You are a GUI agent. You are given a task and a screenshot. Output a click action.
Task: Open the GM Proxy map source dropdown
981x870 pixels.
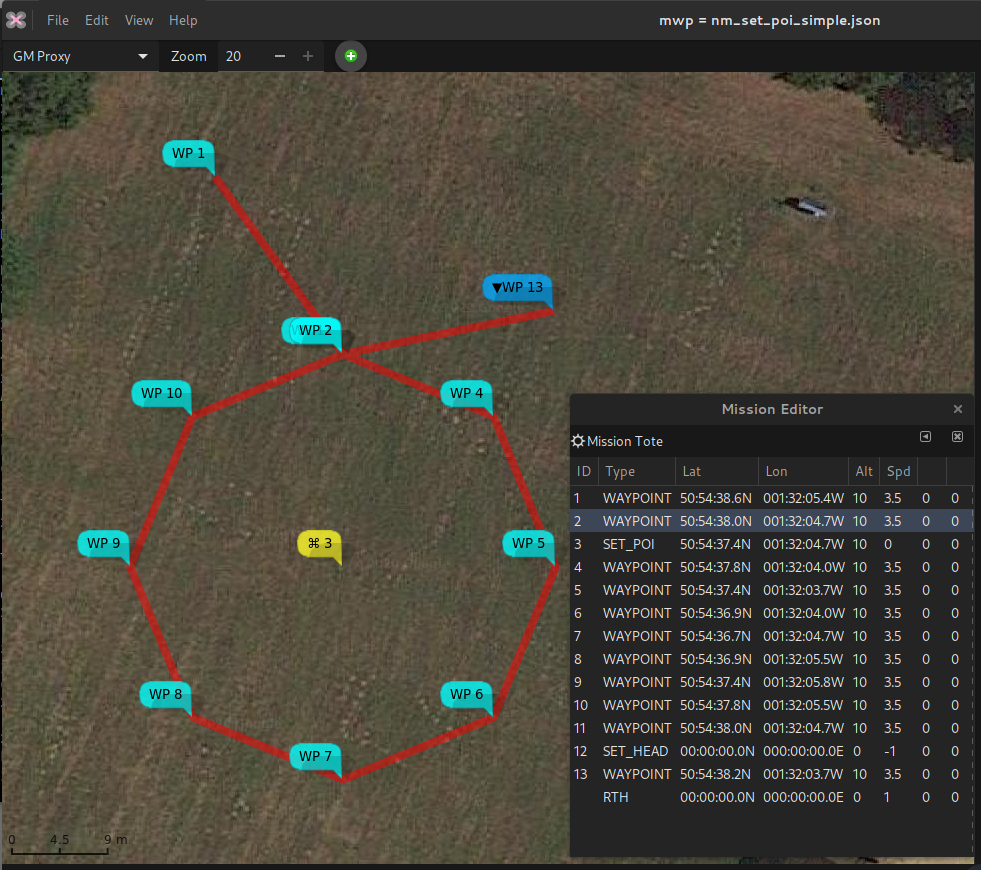coord(80,56)
